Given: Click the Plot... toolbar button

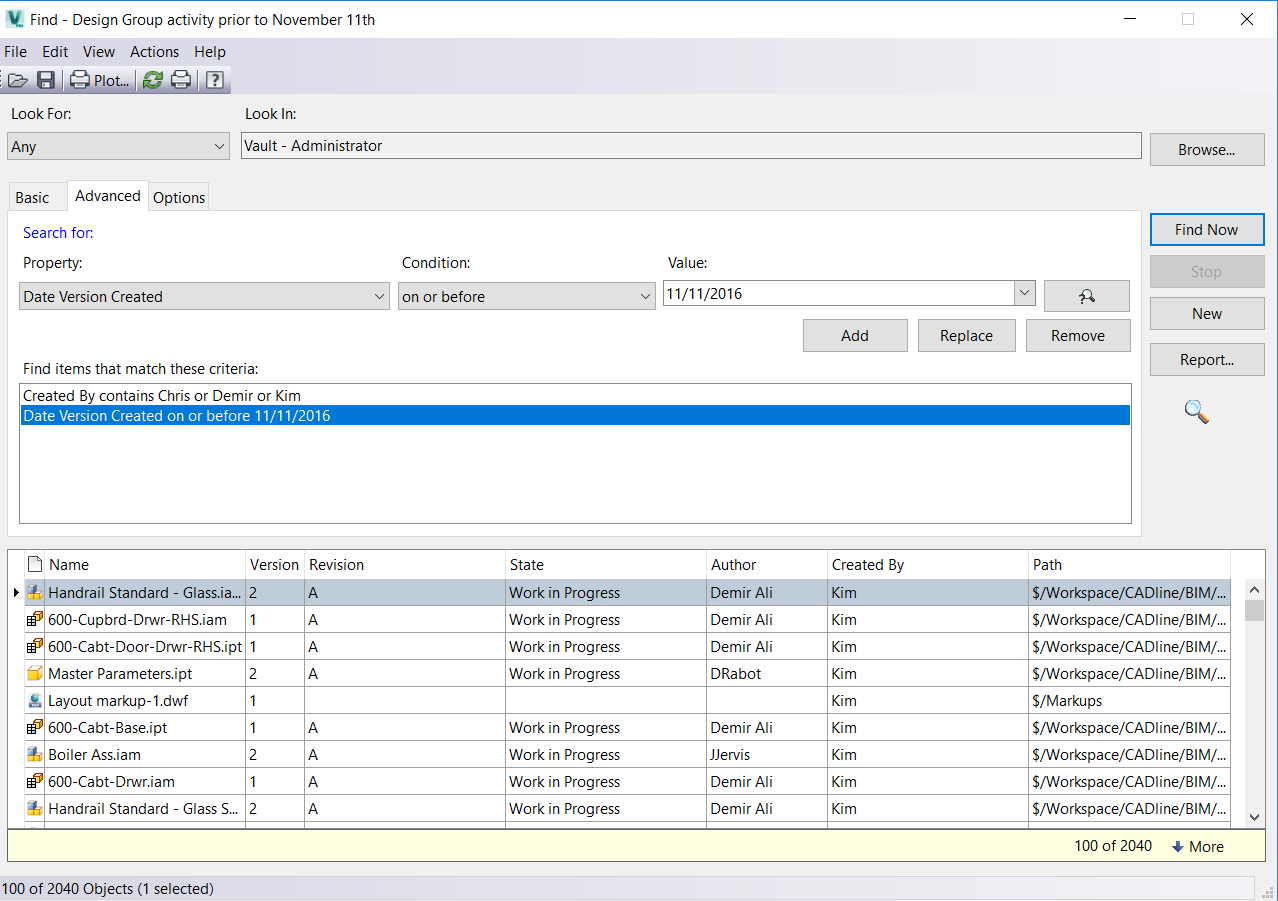Looking at the screenshot, I should [x=100, y=80].
